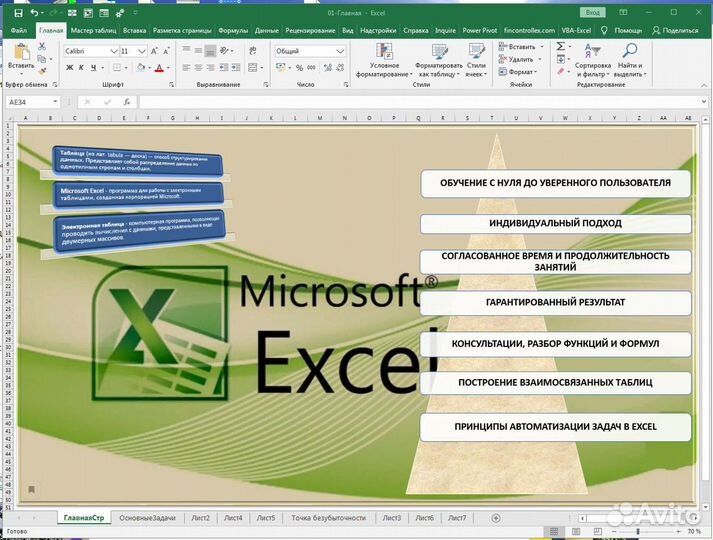Image resolution: width=713 pixels, height=540 pixels.
Task: Click the orientation text angle icon
Action: click(224, 50)
